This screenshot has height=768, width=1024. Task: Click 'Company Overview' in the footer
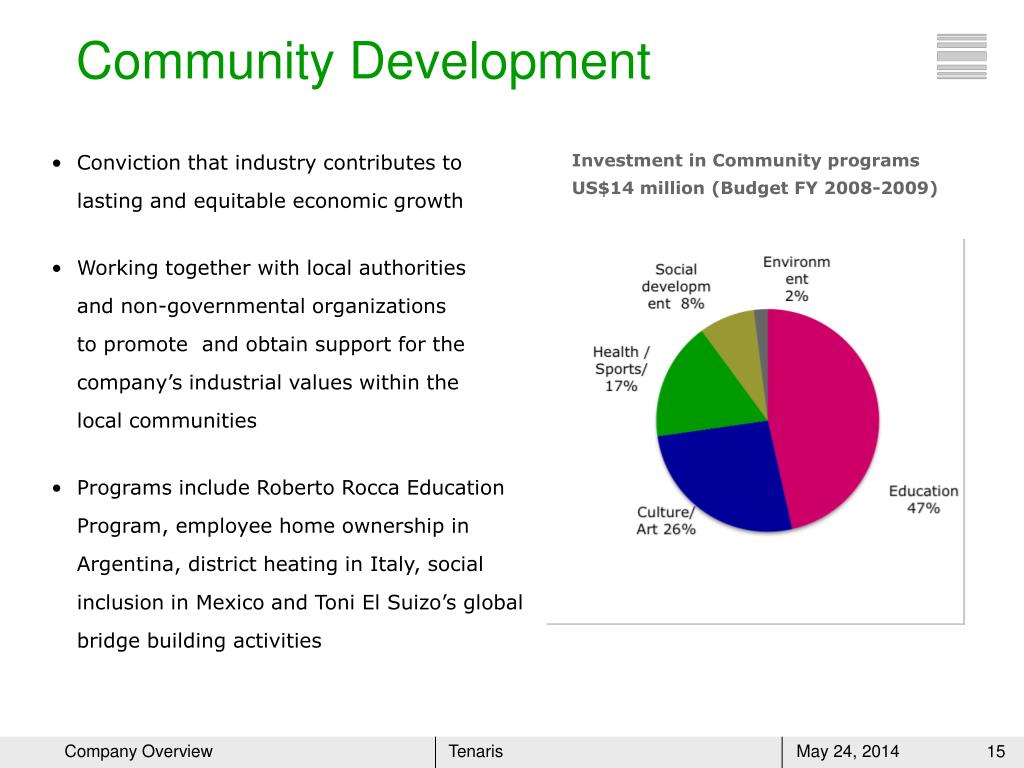tap(138, 752)
